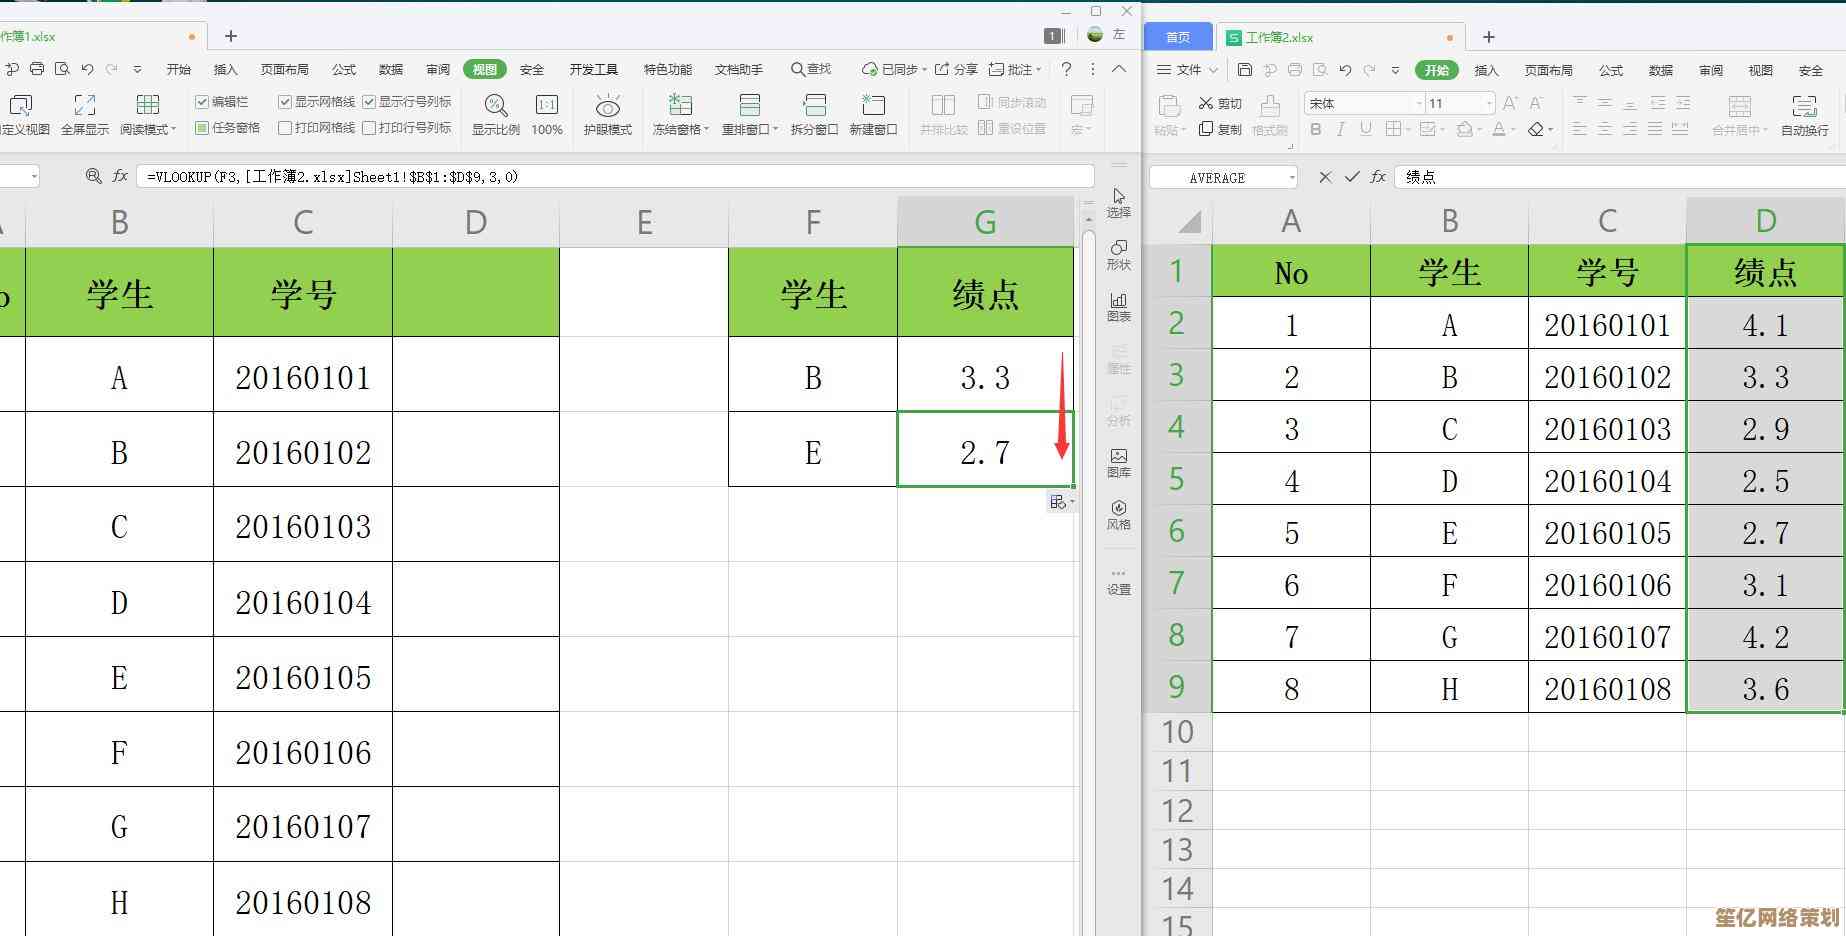Uncheck the 编辑栏 formula bar checkbox

[x=202, y=102]
